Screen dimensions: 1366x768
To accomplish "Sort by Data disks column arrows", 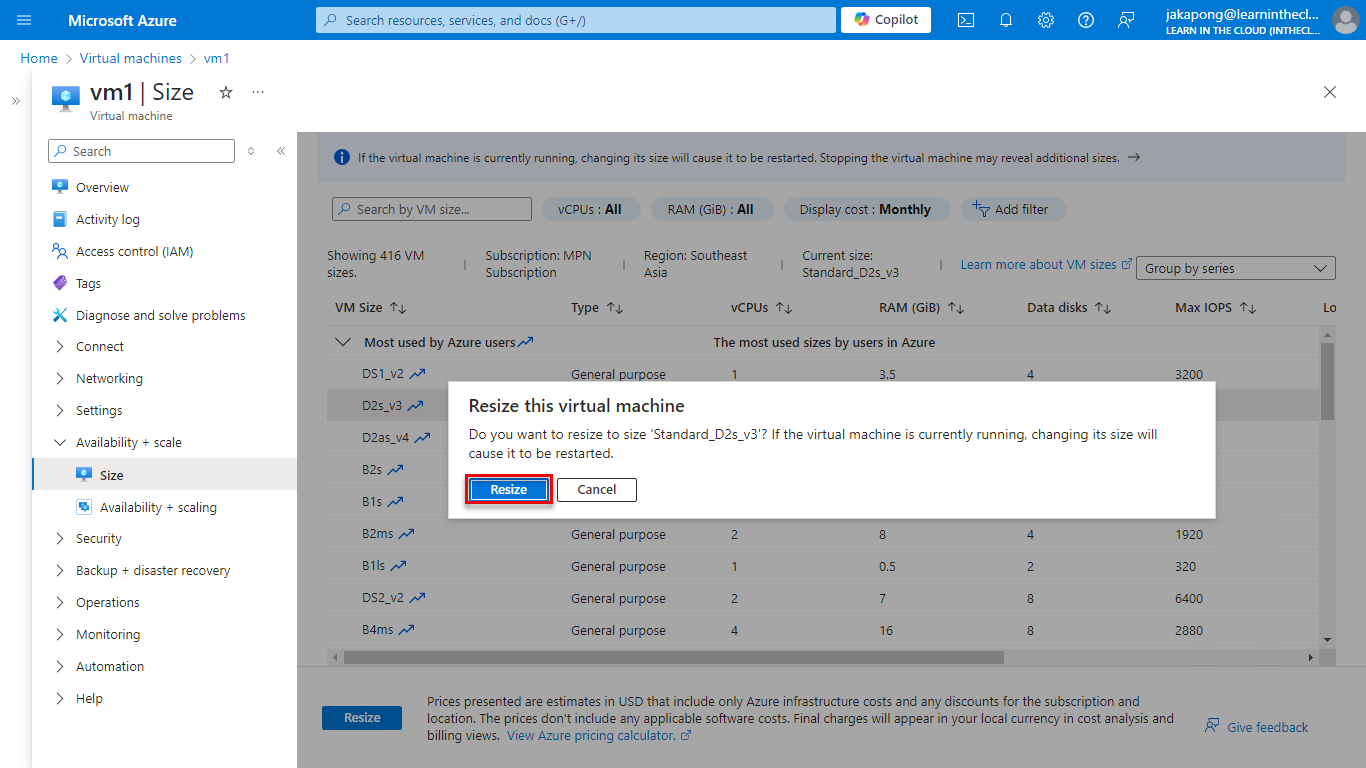I will tap(1102, 308).
